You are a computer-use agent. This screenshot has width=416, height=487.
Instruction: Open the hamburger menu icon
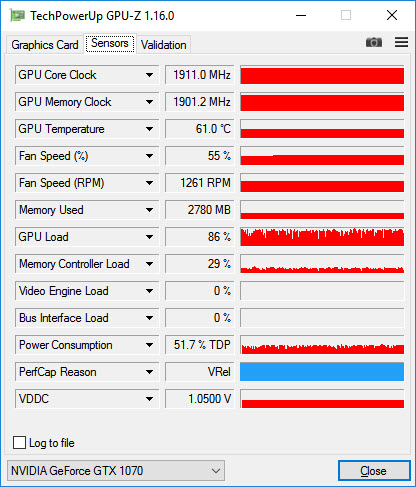point(401,42)
